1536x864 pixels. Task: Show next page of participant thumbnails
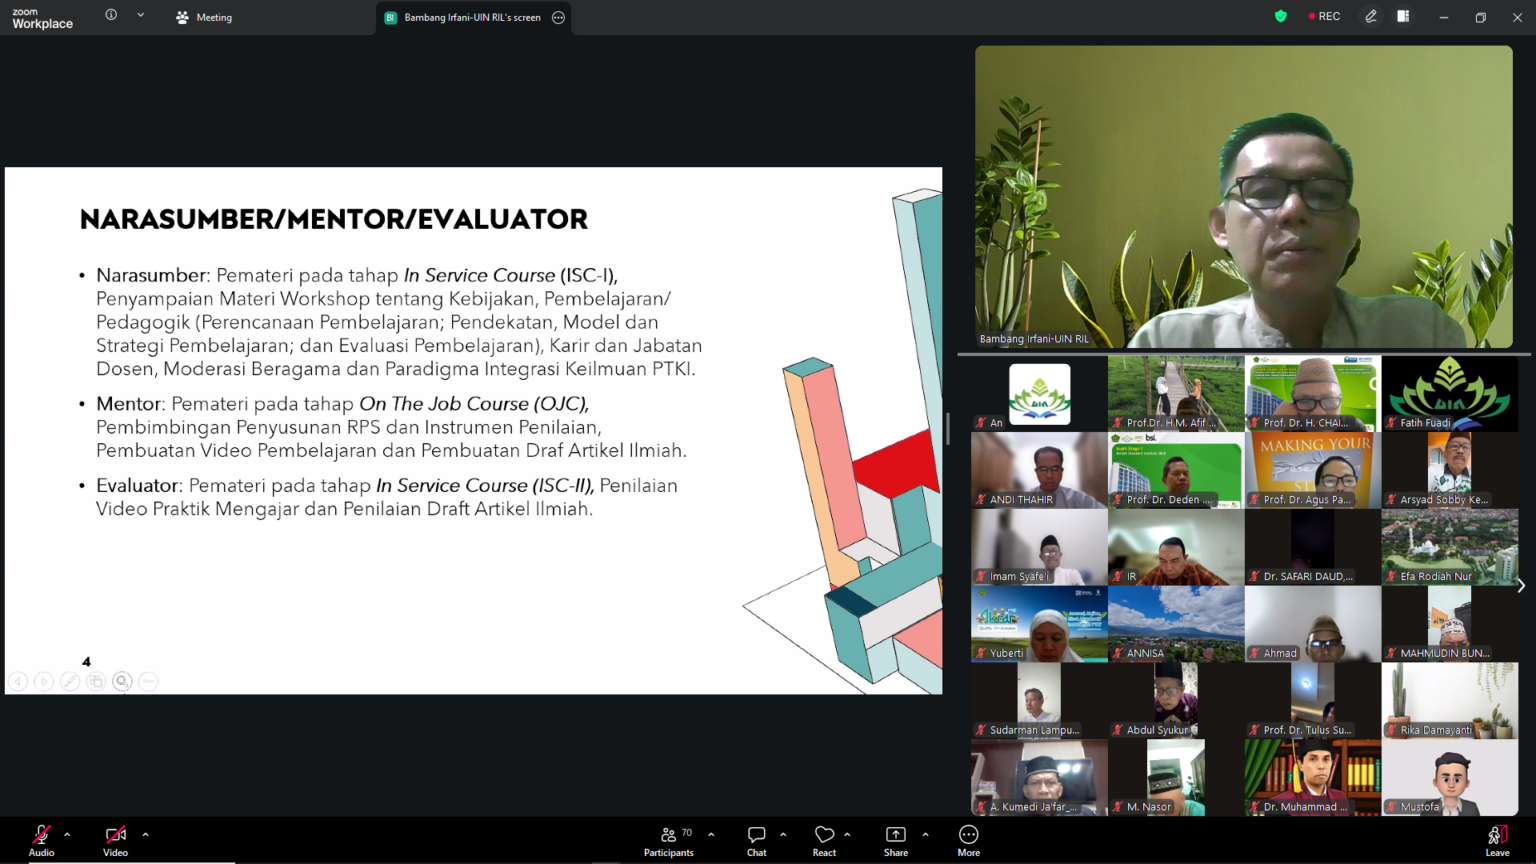[x=1521, y=586]
